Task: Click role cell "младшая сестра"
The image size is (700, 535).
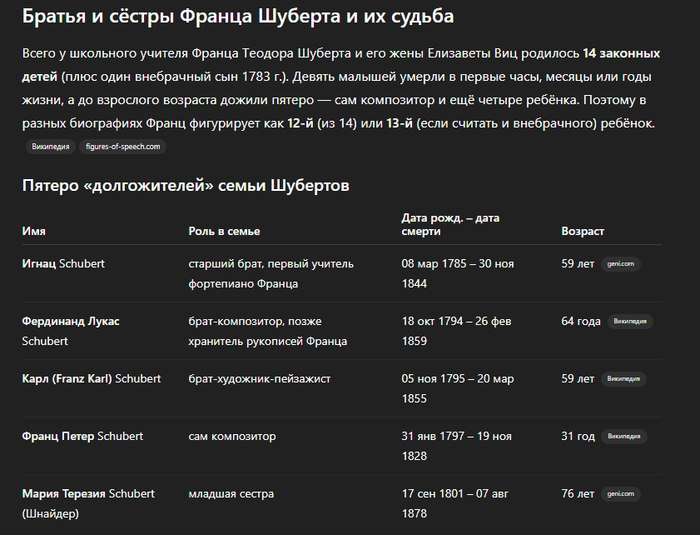Action: coord(231,494)
